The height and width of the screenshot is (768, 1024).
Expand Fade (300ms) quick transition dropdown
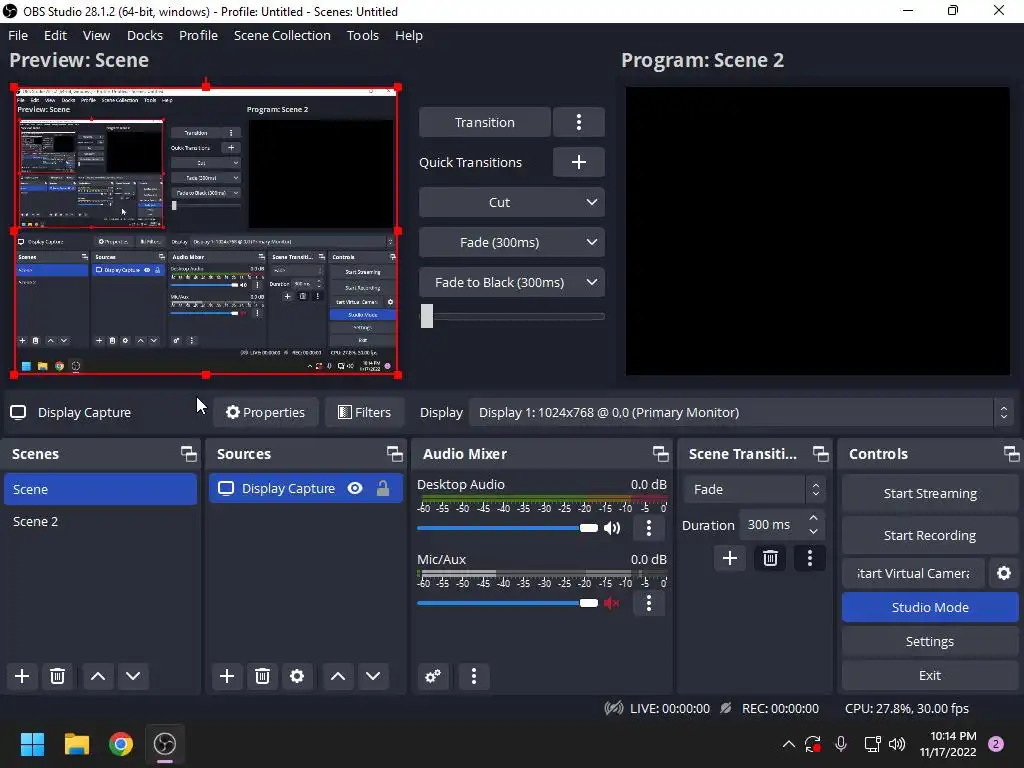coord(592,242)
